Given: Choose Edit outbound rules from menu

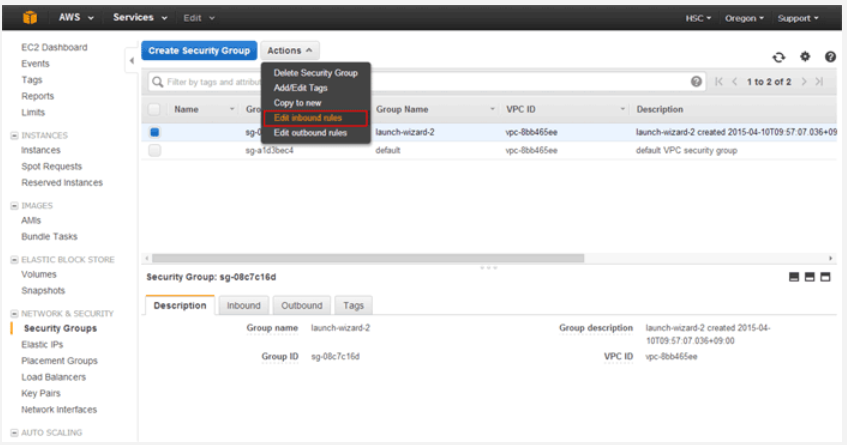Looking at the screenshot, I should pyautogui.click(x=310, y=133).
